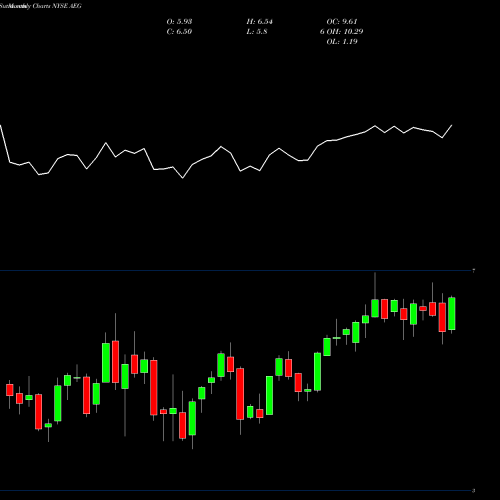Select the 'O: 5.93' open value

(179, 22)
